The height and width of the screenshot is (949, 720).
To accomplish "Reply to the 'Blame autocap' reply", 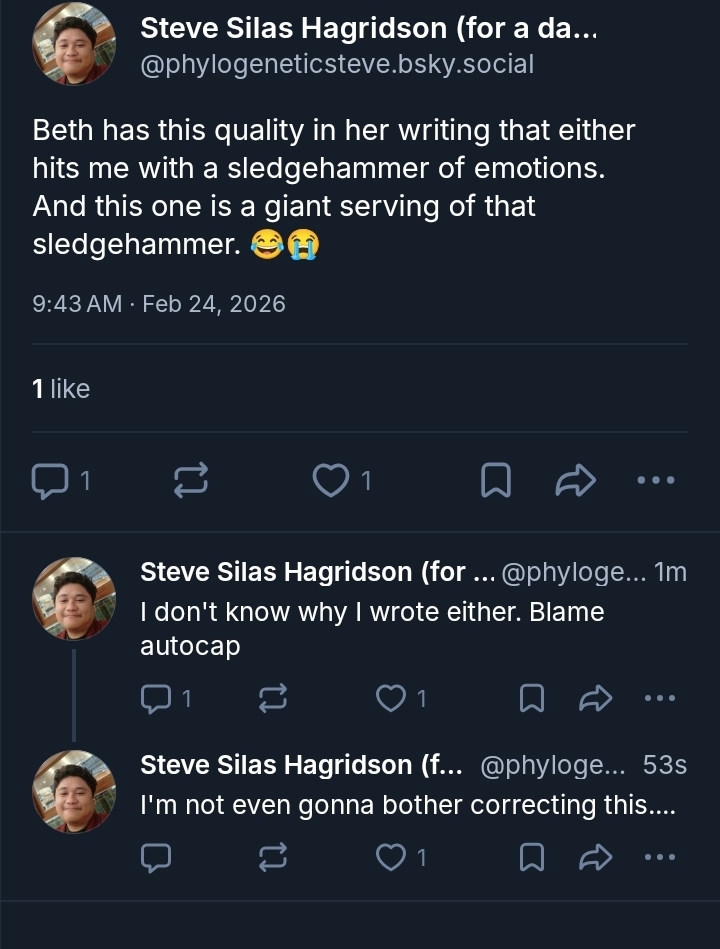I will point(156,699).
